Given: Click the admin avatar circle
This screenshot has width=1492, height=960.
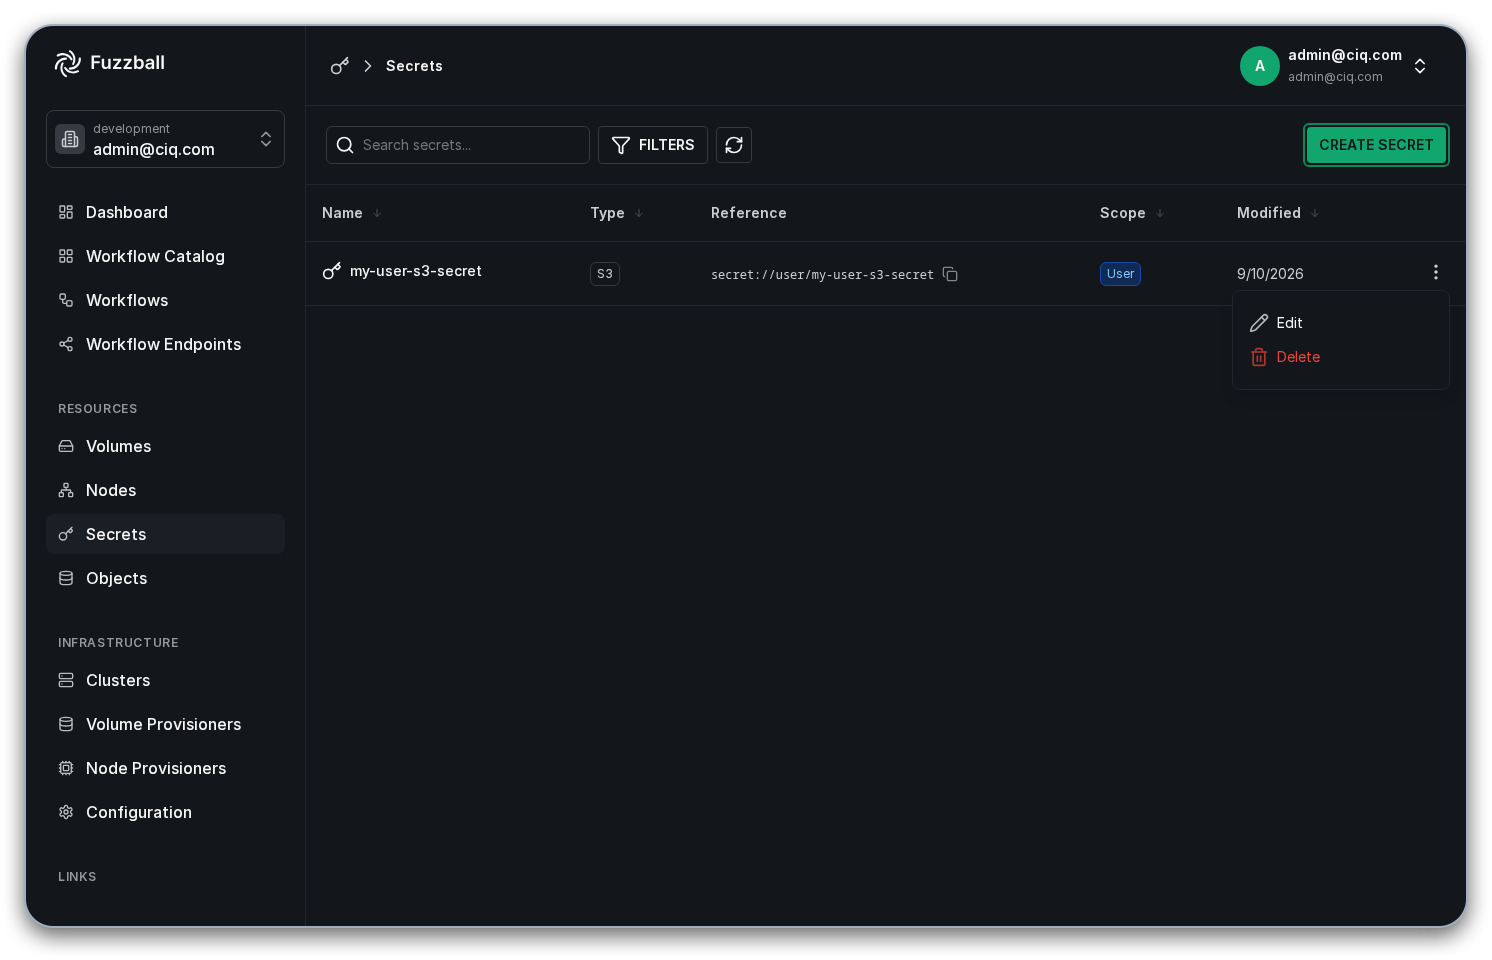Looking at the screenshot, I should (x=1260, y=66).
